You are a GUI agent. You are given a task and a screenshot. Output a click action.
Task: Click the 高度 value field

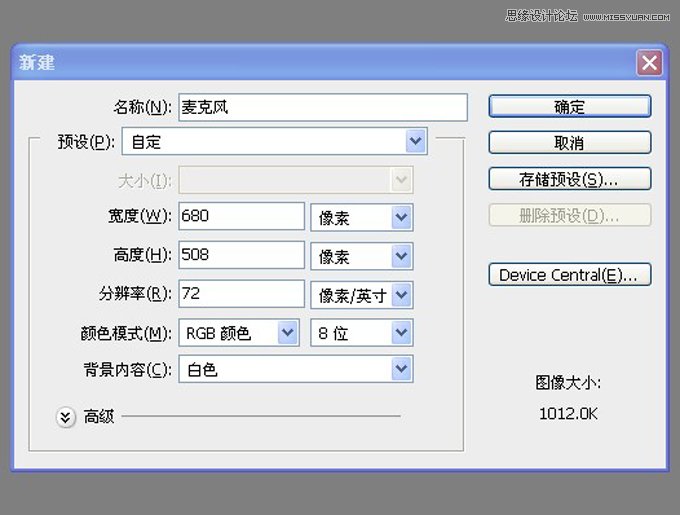(x=241, y=255)
